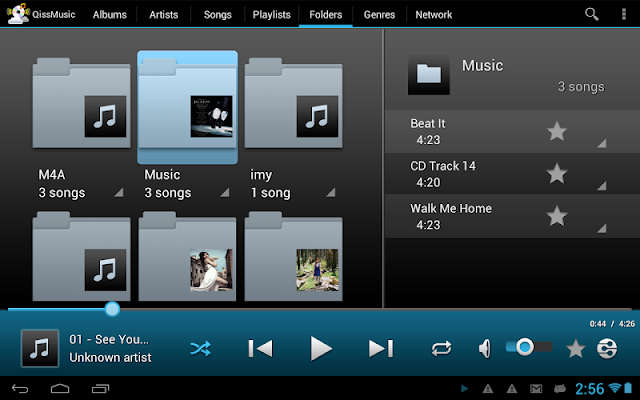This screenshot has width=640, height=400.
Task: Switch to the Folders tab
Action: click(x=325, y=15)
